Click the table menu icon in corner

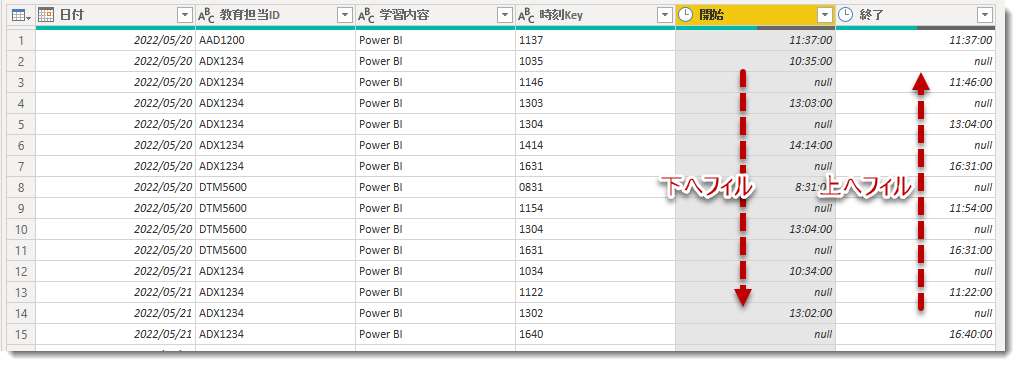click(x=21, y=15)
